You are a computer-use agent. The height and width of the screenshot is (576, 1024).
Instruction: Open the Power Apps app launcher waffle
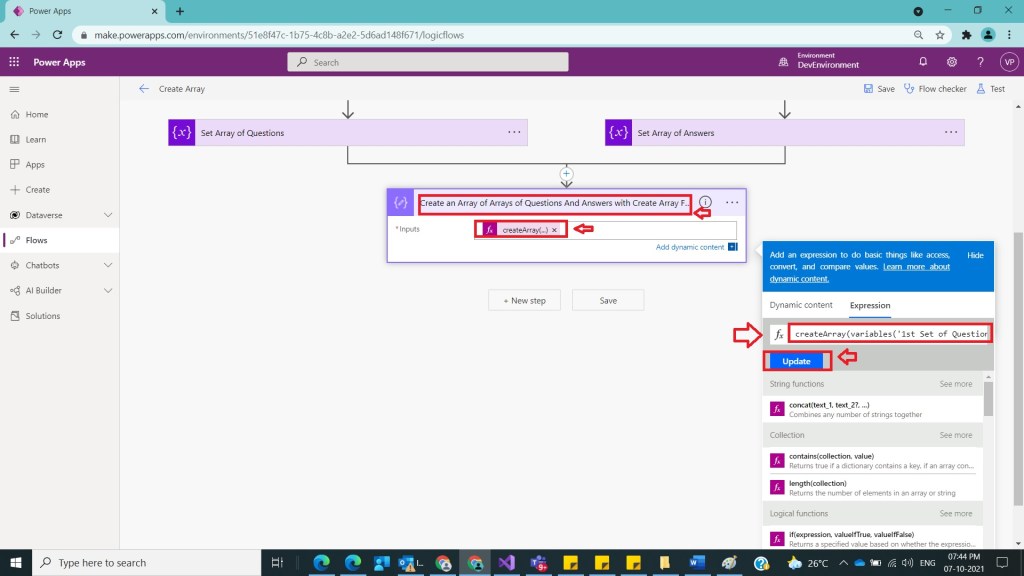[14, 62]
